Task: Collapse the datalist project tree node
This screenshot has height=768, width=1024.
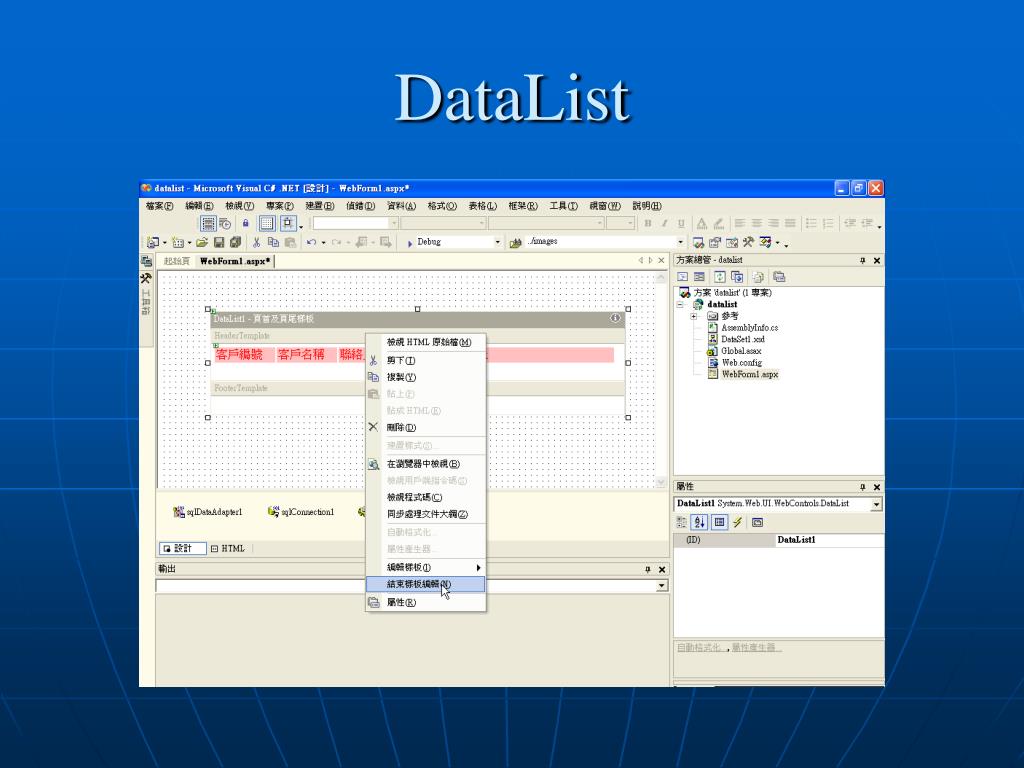Action: 680,304
